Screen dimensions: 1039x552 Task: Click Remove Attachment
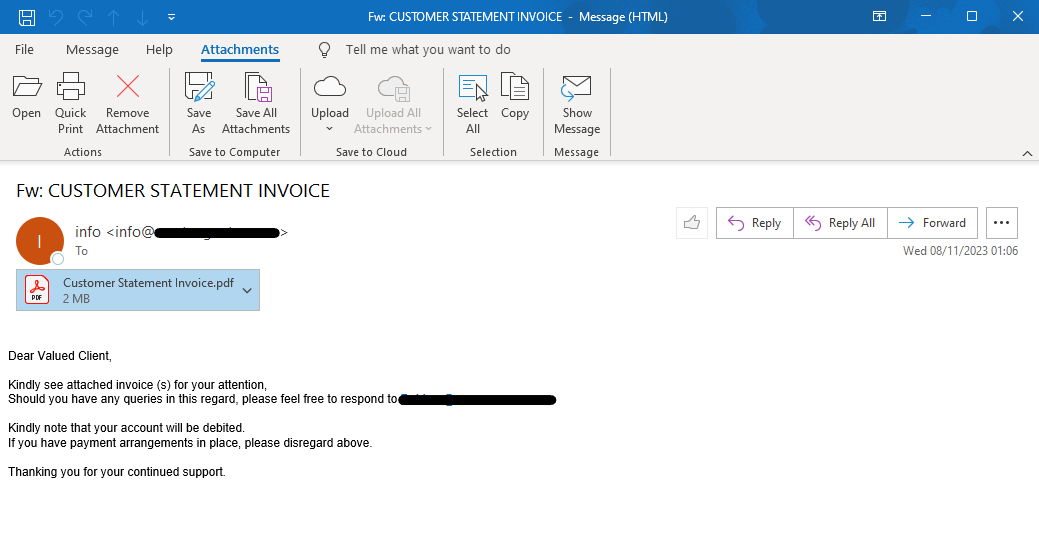pyautogui.click(x=127, y=103)
